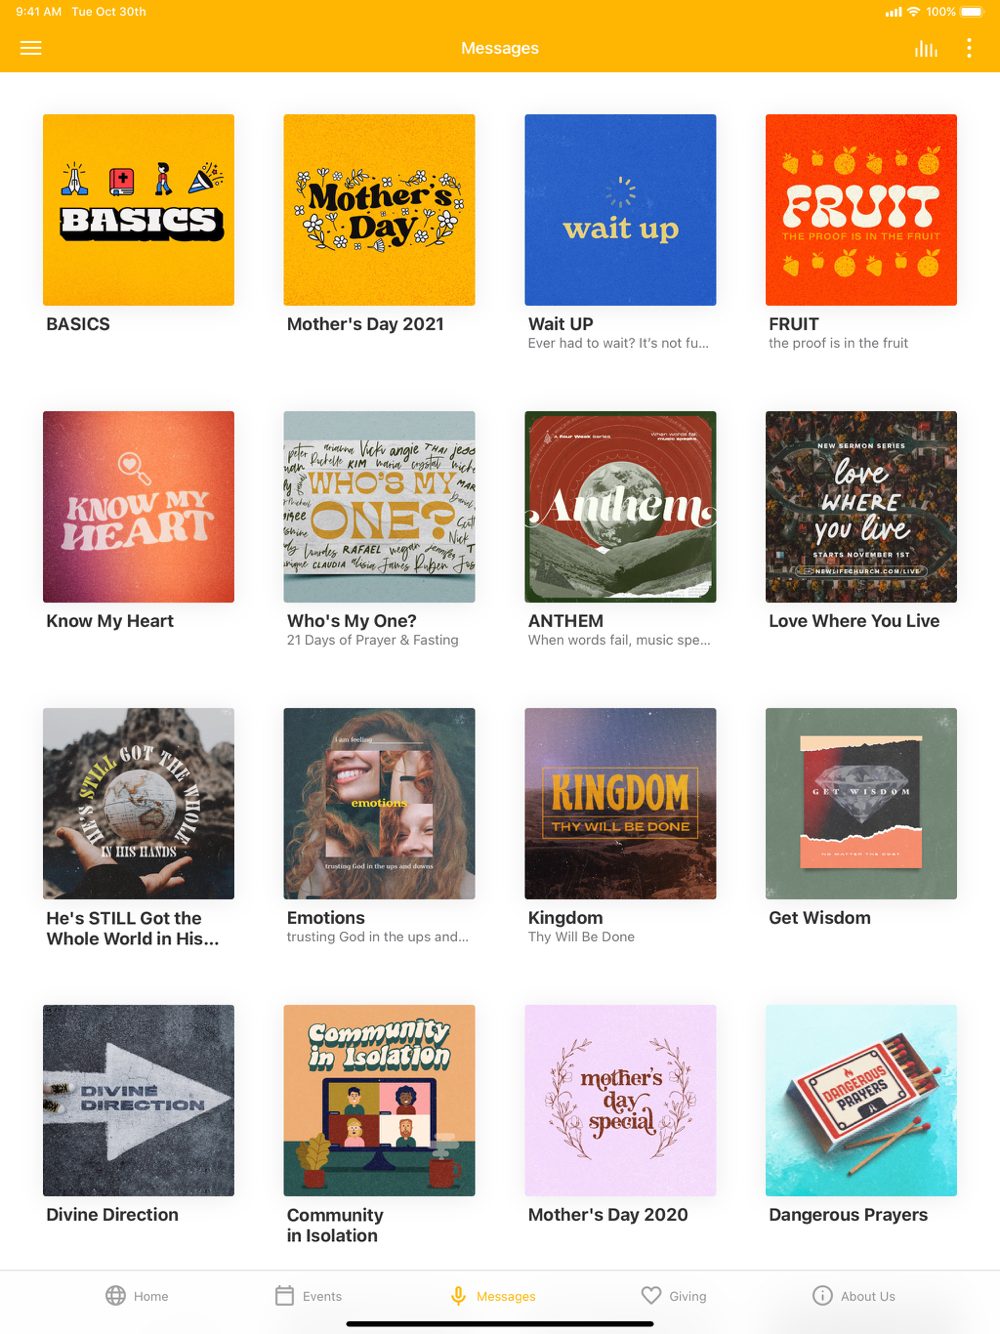Tap the Events calendar icon
This screenshot has height=1334, width=1000.
(285, 1296)
